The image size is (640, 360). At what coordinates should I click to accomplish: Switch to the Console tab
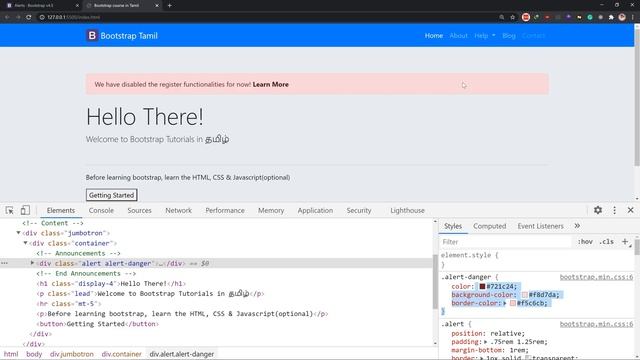point(101,210)
